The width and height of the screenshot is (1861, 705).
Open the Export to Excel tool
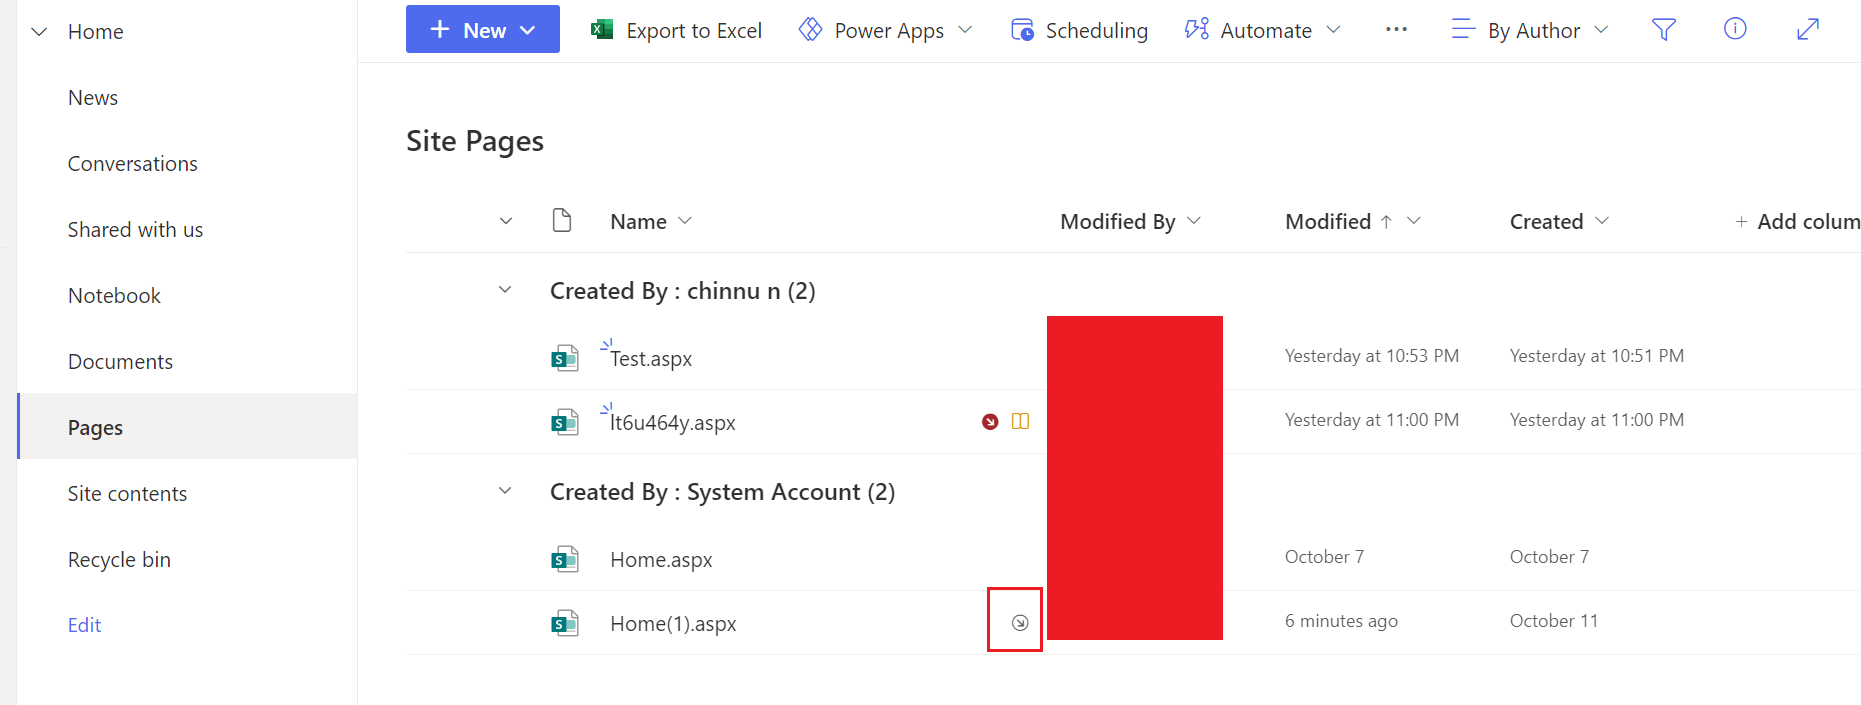(x=676, y=30)
